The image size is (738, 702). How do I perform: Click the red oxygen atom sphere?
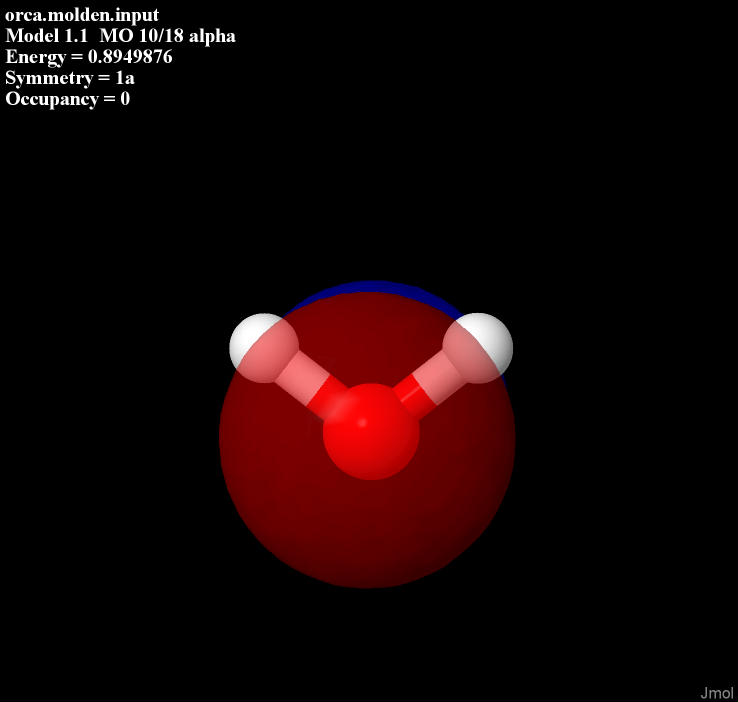coord(371,431)
